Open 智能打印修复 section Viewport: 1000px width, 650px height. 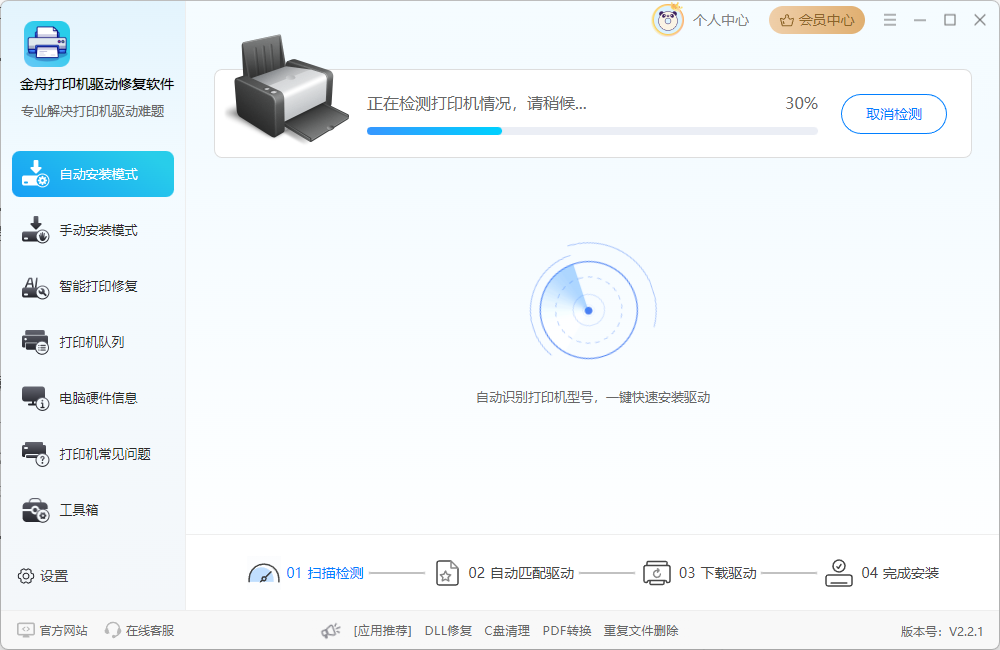[93, 286]
